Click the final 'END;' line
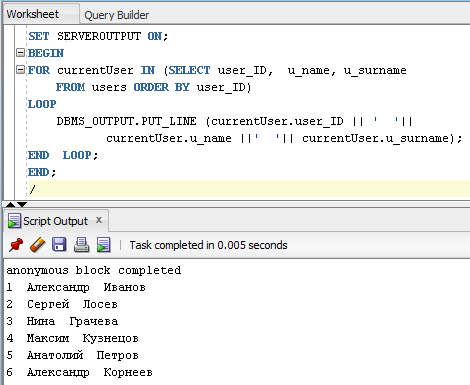Viewport: 470px width, 385px height. (42, 172)
